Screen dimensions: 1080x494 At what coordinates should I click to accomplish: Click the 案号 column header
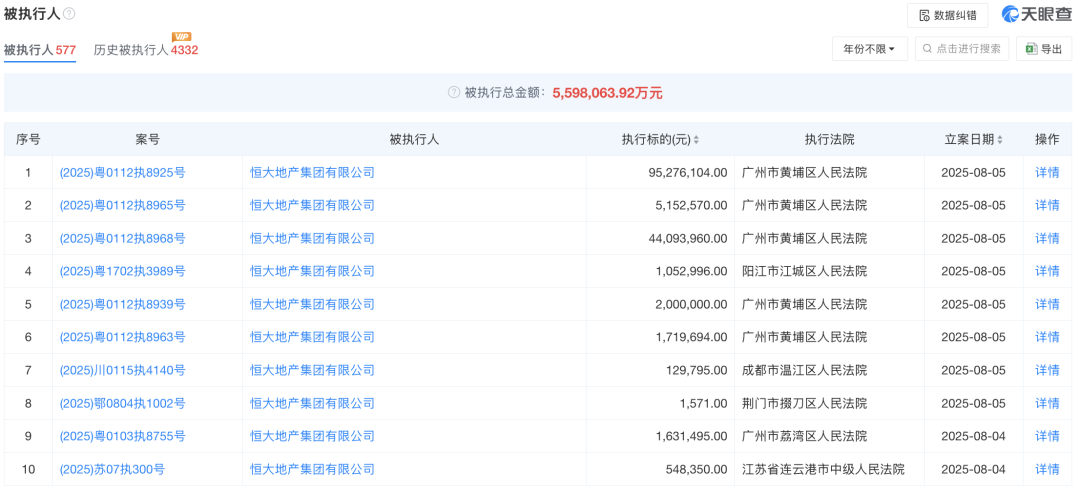(x=147, y=140)
